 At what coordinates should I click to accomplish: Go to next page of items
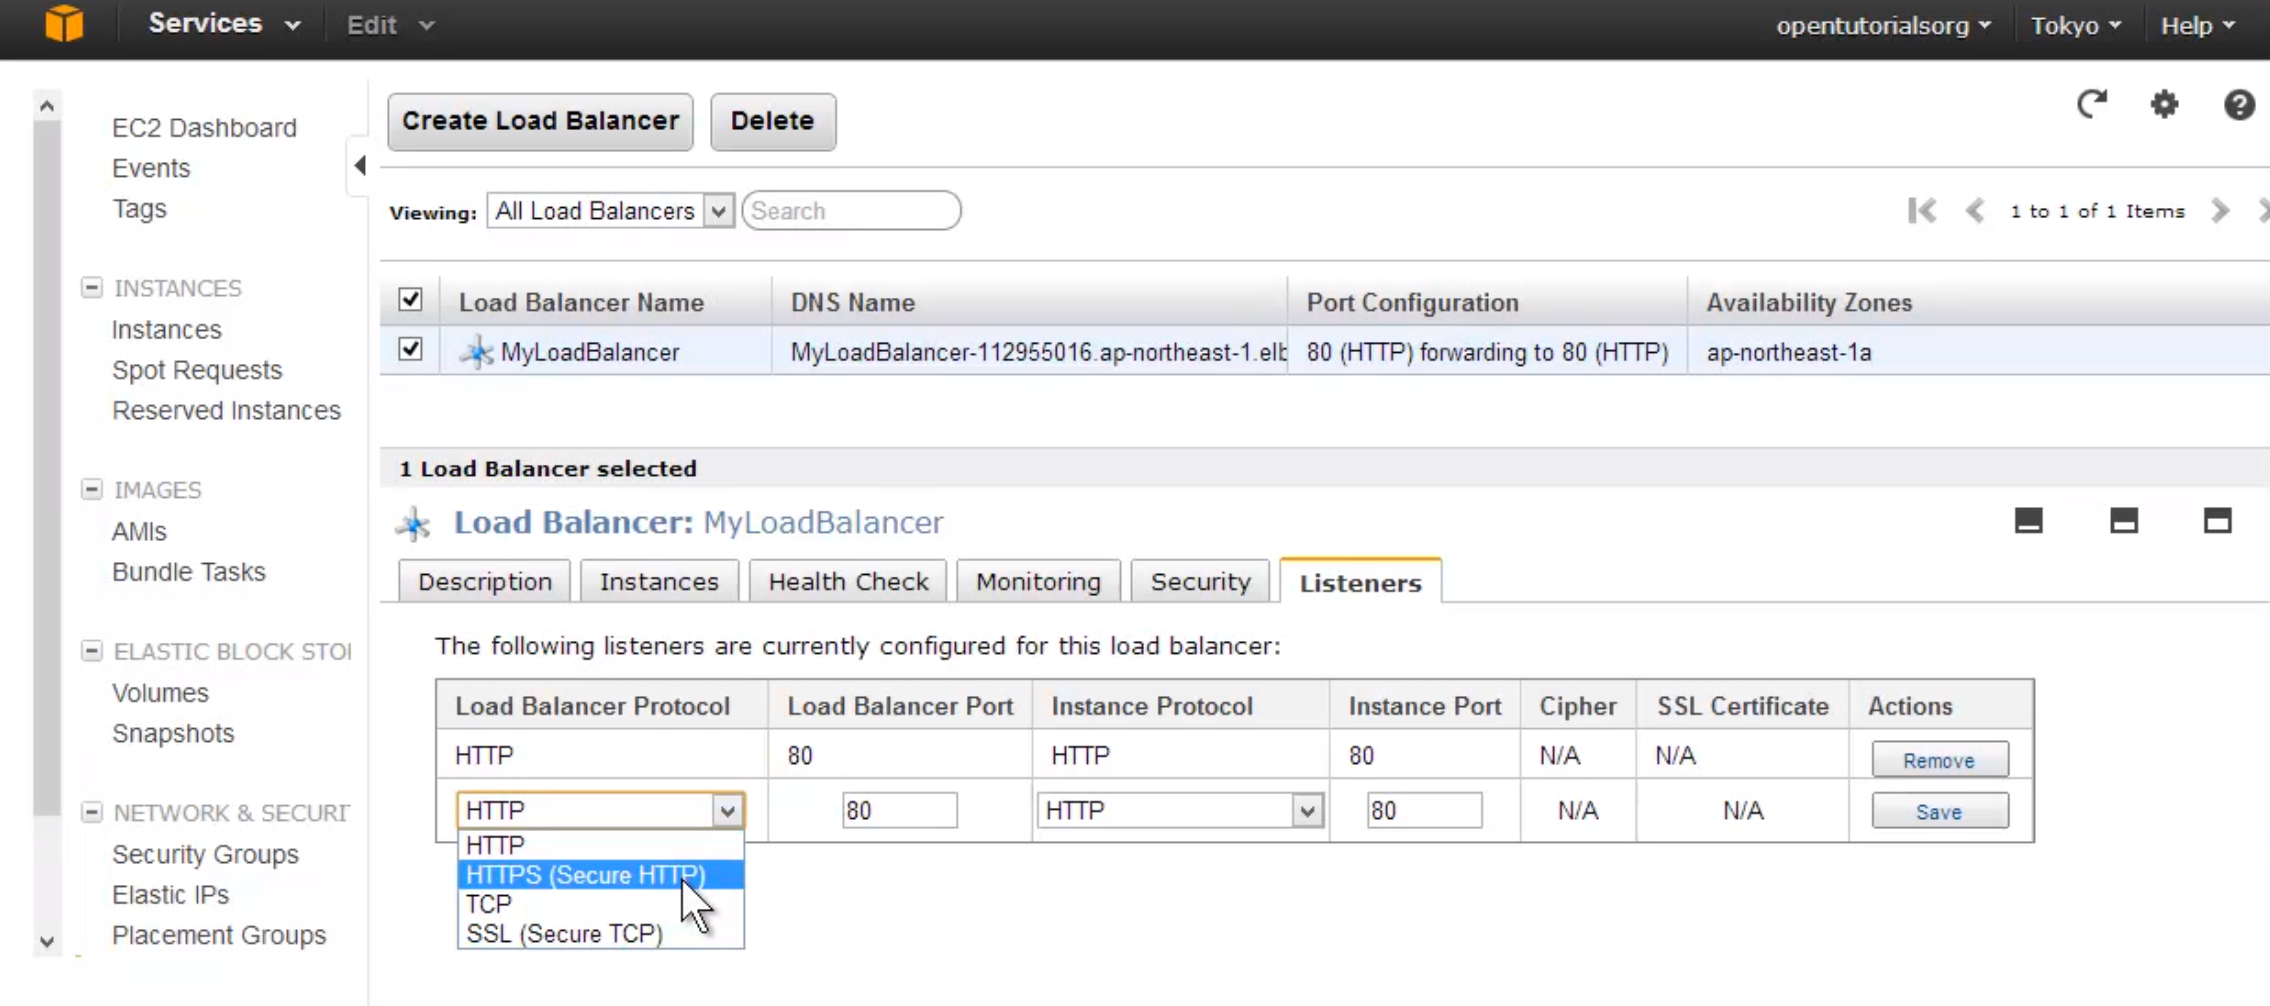coord(2220,211)
